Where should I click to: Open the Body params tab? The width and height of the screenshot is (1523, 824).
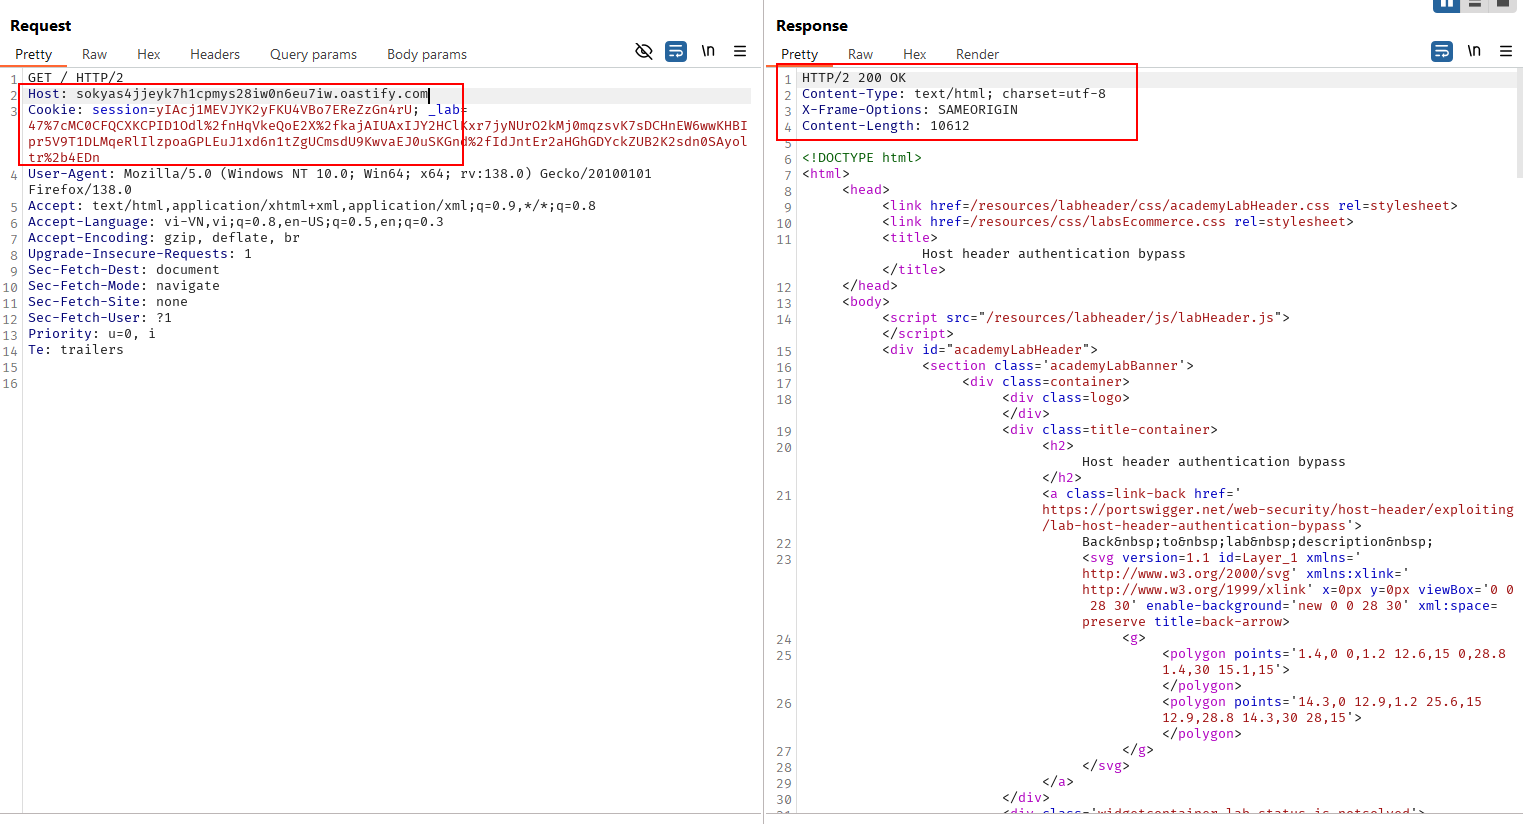point(427,54)
